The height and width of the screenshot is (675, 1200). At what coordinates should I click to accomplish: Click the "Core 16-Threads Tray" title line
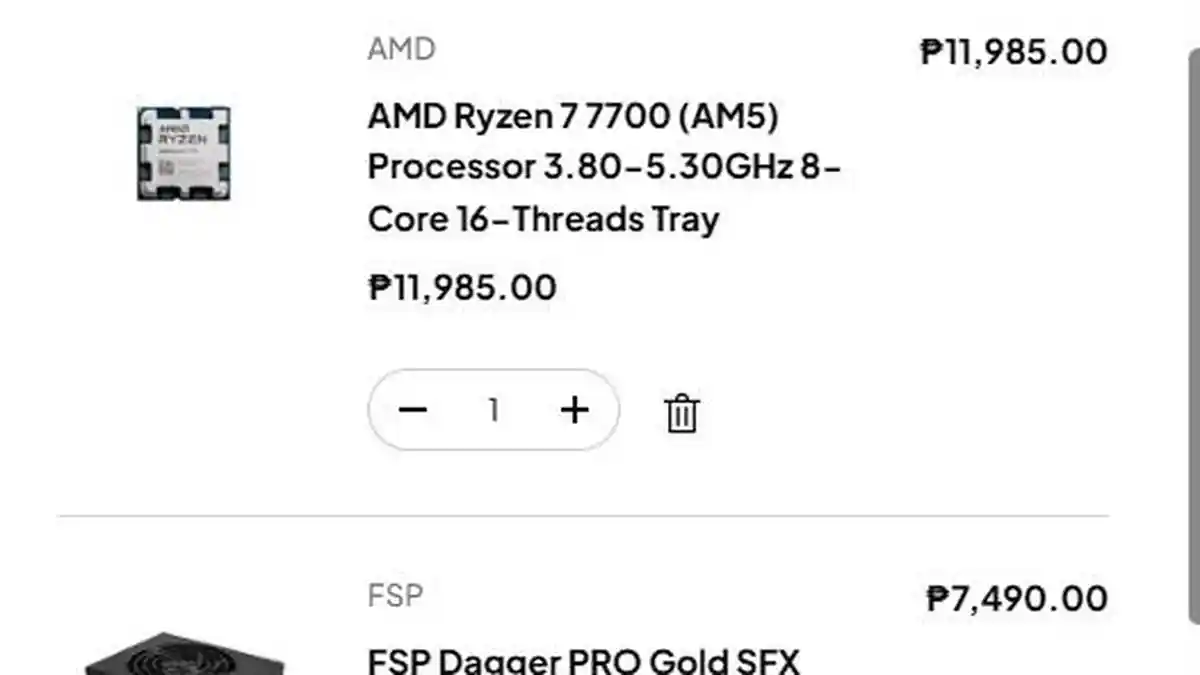pos(543,219)
